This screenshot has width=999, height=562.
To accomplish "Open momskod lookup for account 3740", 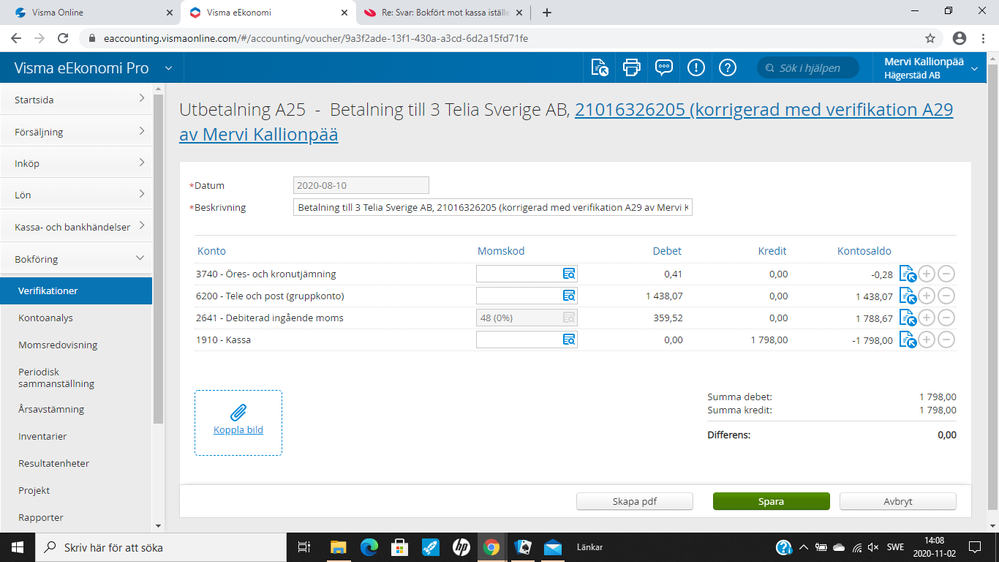I will [569, 274].
